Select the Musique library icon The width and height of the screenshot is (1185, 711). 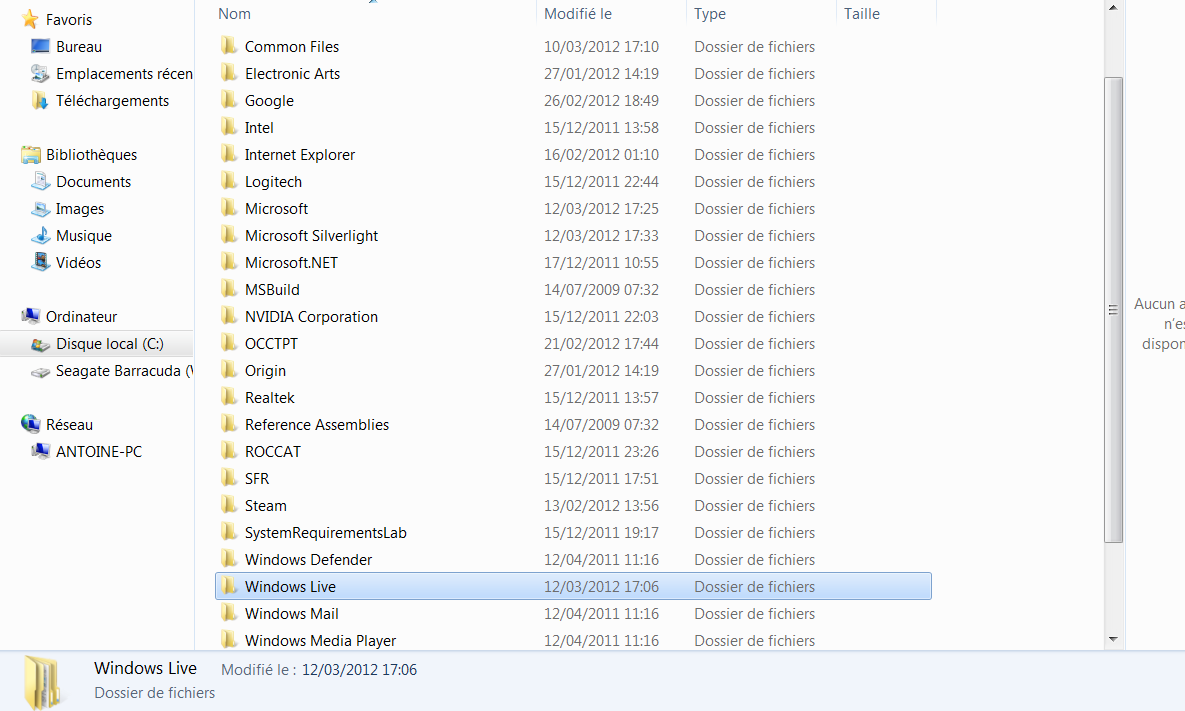(40, 236)
